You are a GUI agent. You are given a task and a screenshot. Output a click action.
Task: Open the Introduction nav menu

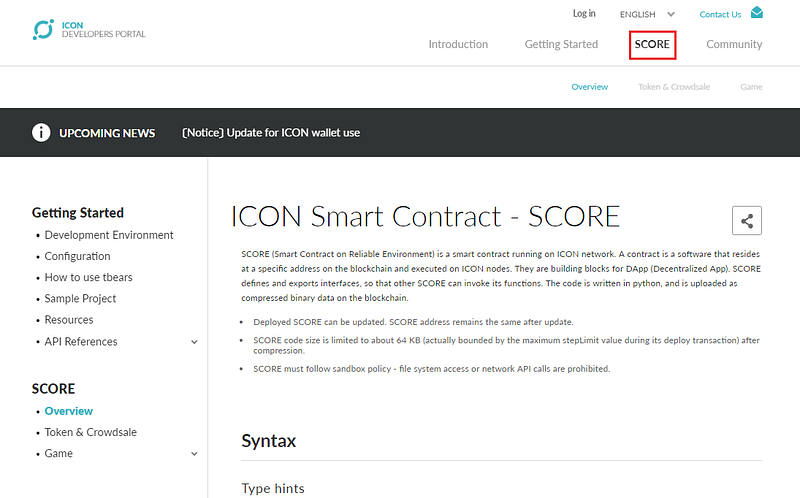[458, 44]
